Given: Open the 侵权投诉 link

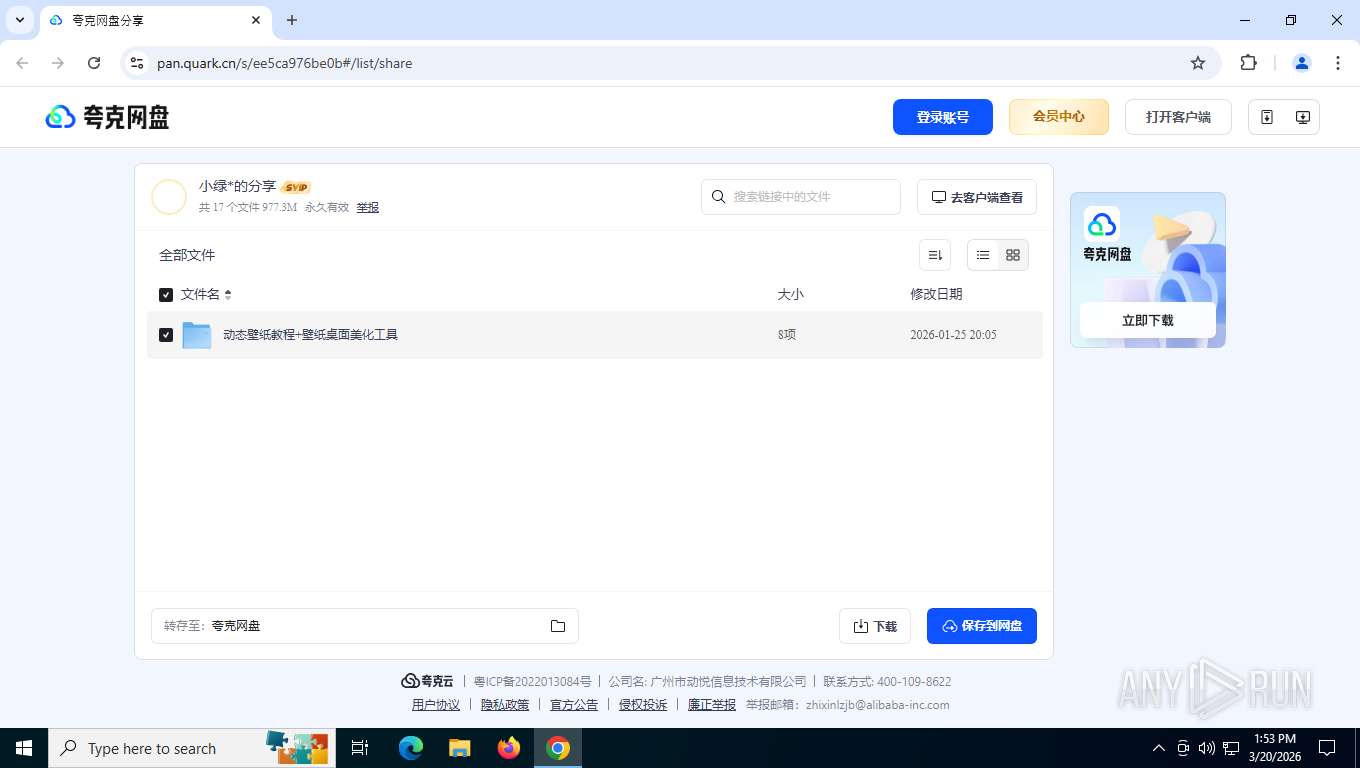Looking at the screenshot, I should [x=643, y=705].
